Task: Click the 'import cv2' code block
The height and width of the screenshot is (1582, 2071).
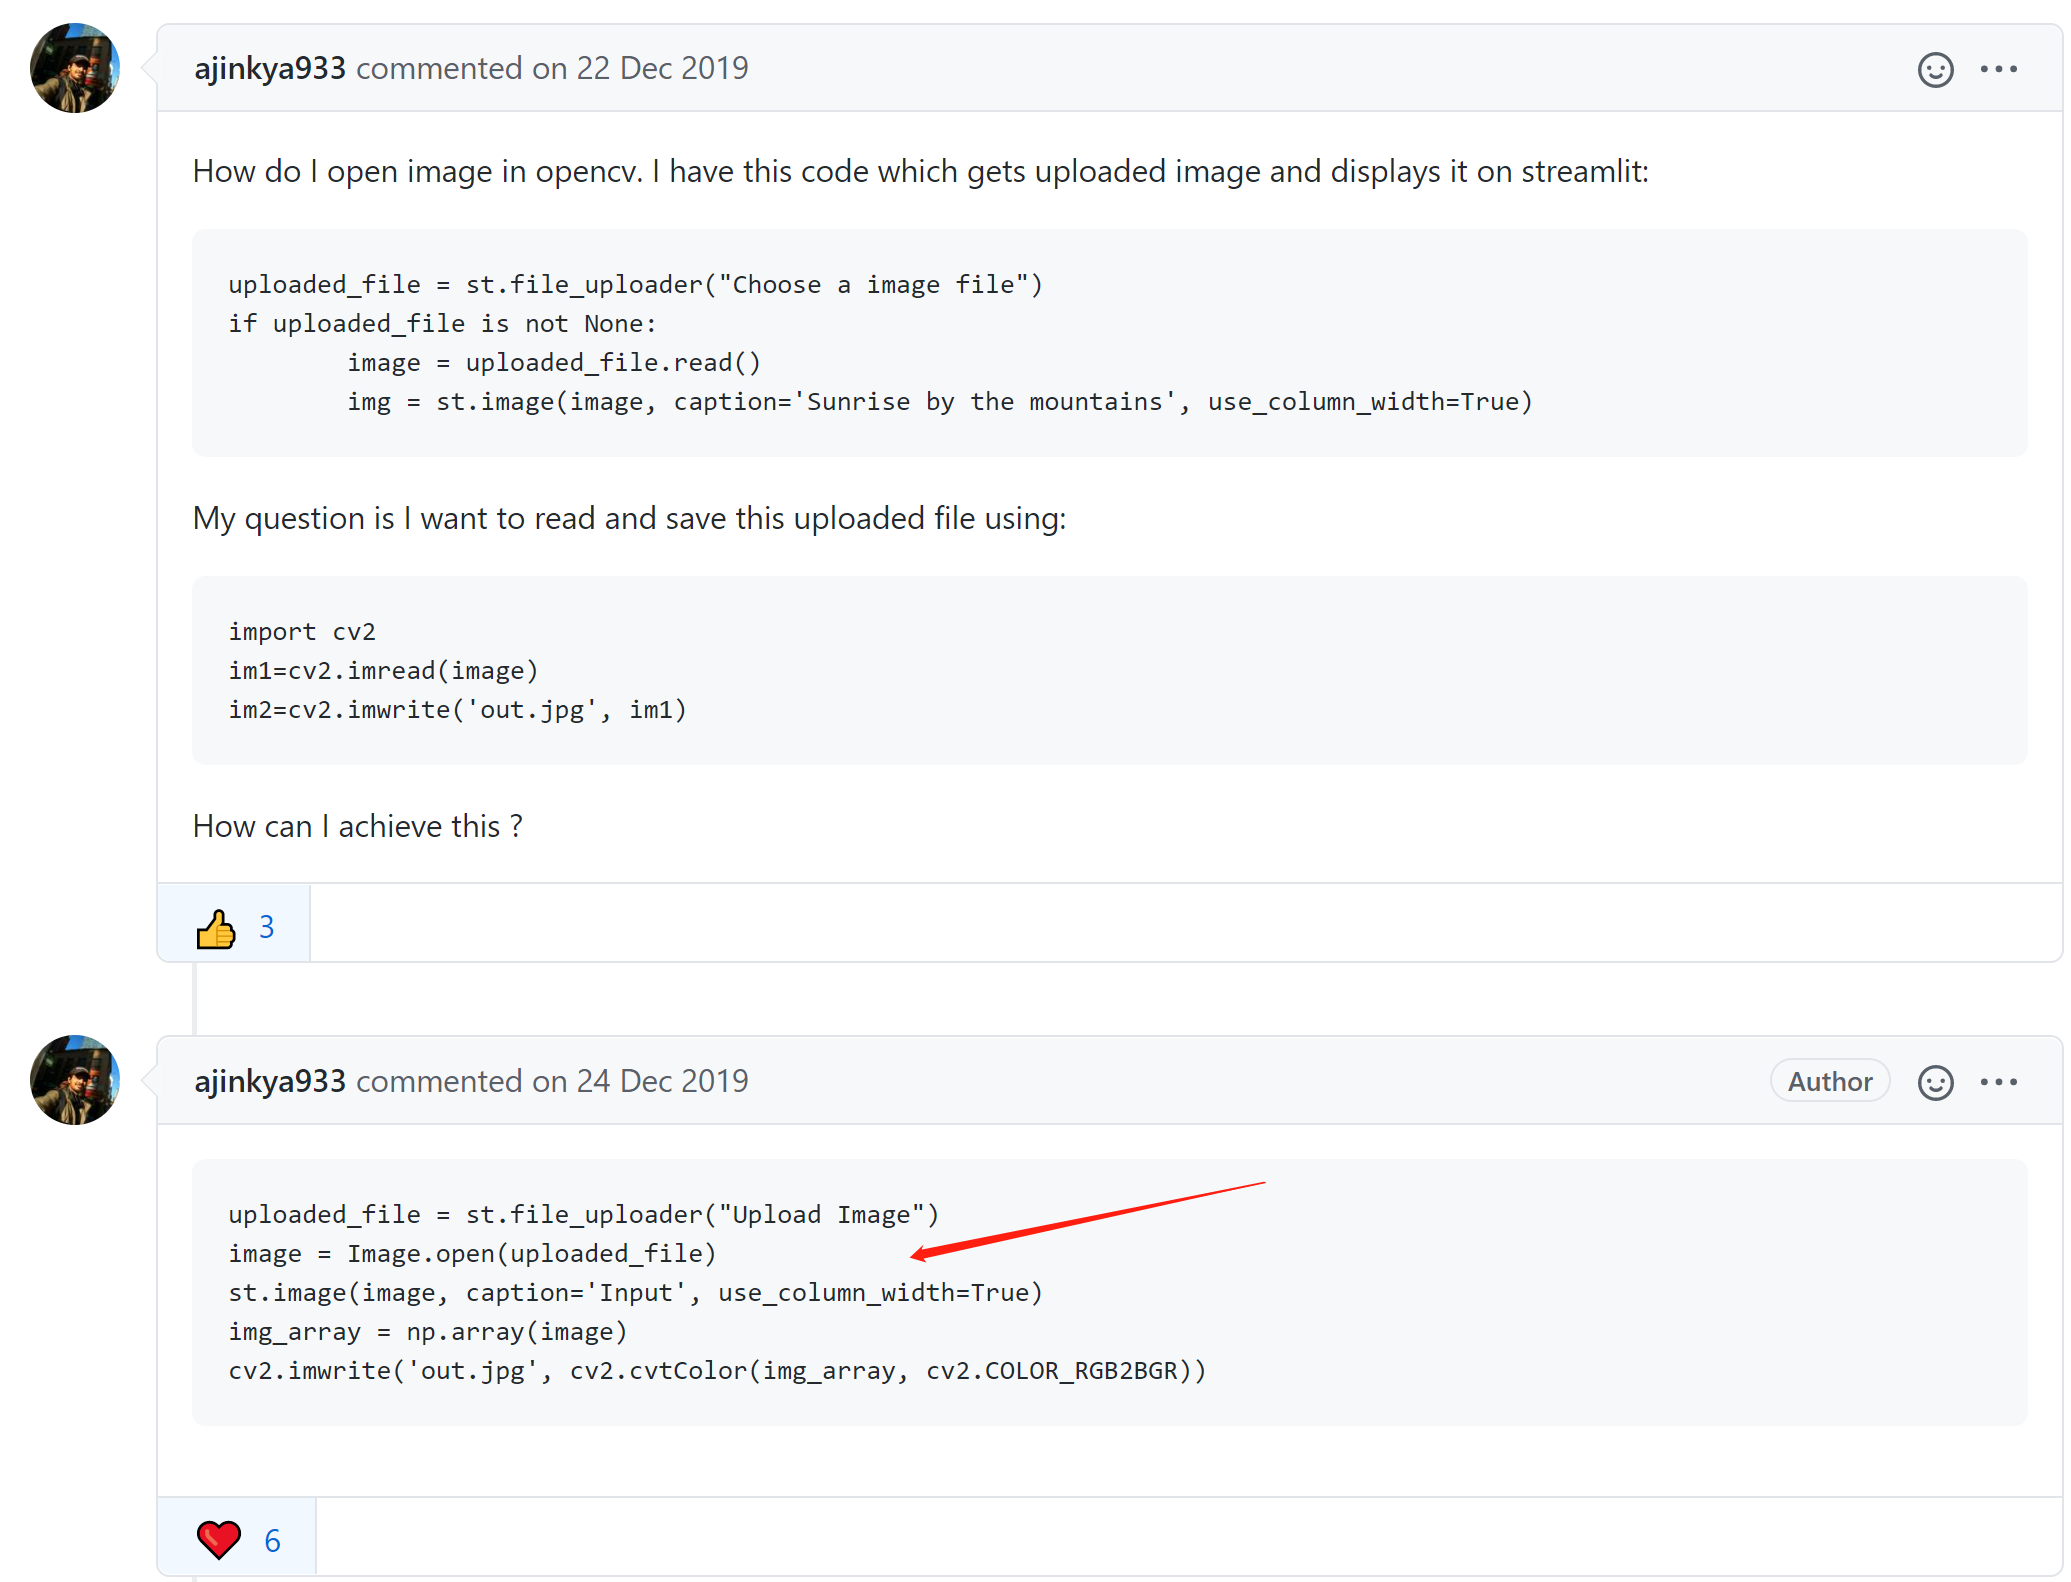Action: click(1108, 670)
